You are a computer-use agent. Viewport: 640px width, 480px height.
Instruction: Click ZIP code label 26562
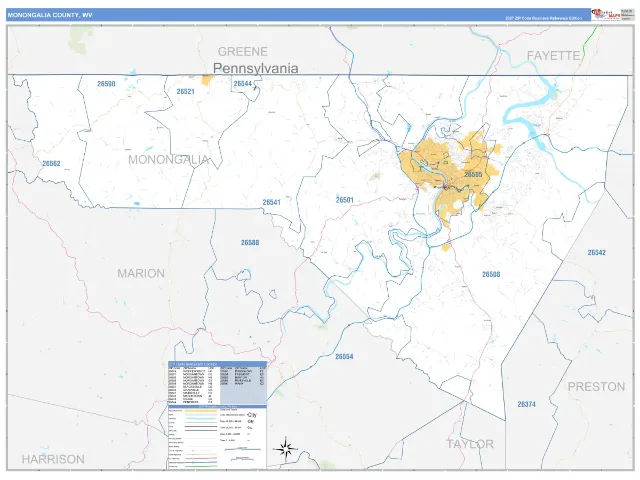click(51, 164)
